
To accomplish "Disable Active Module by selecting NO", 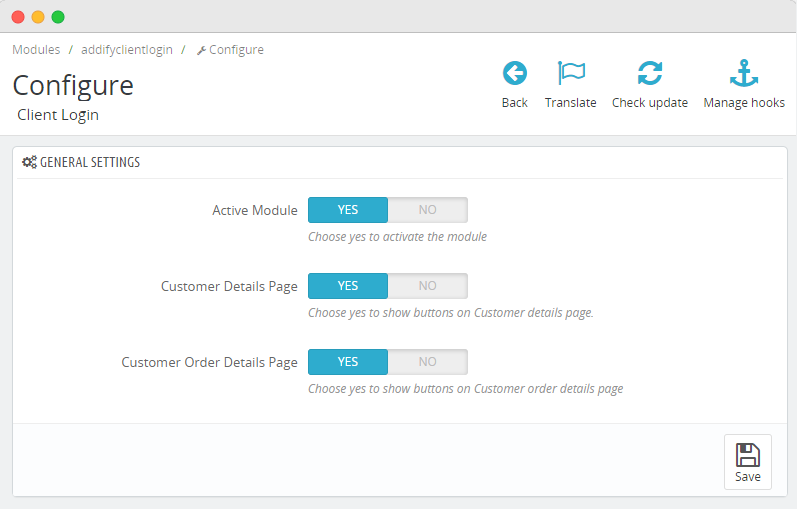I will 427,210.
